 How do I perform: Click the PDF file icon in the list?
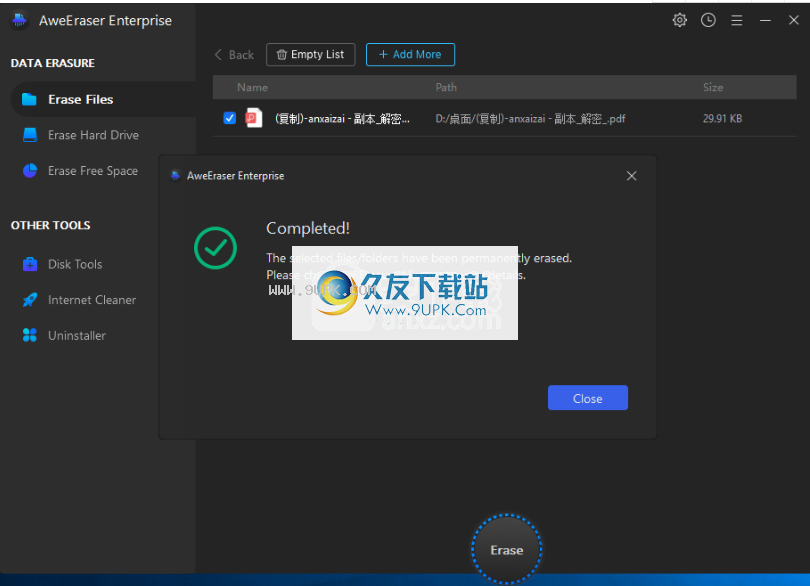tap(254, 118)
